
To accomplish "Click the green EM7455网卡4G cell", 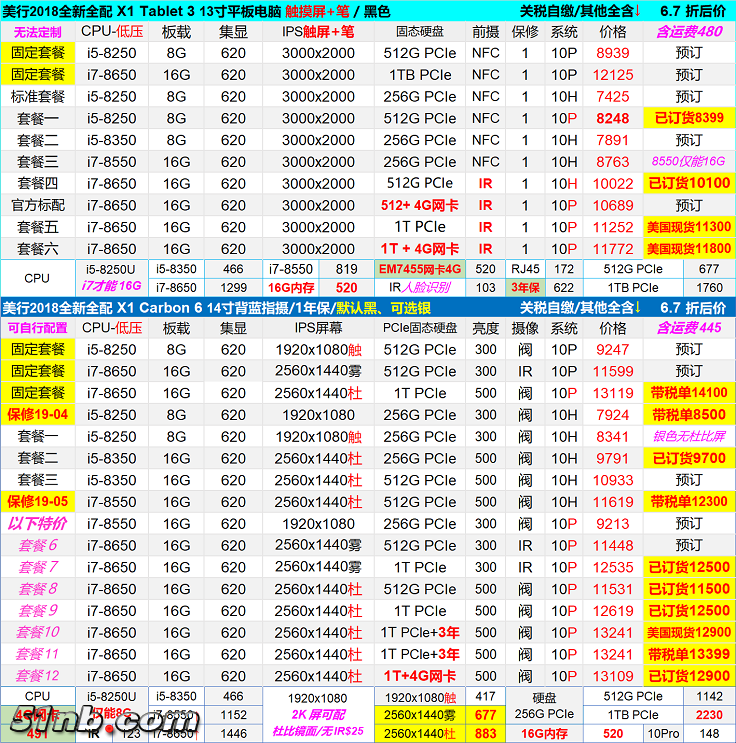I will 419,269.
